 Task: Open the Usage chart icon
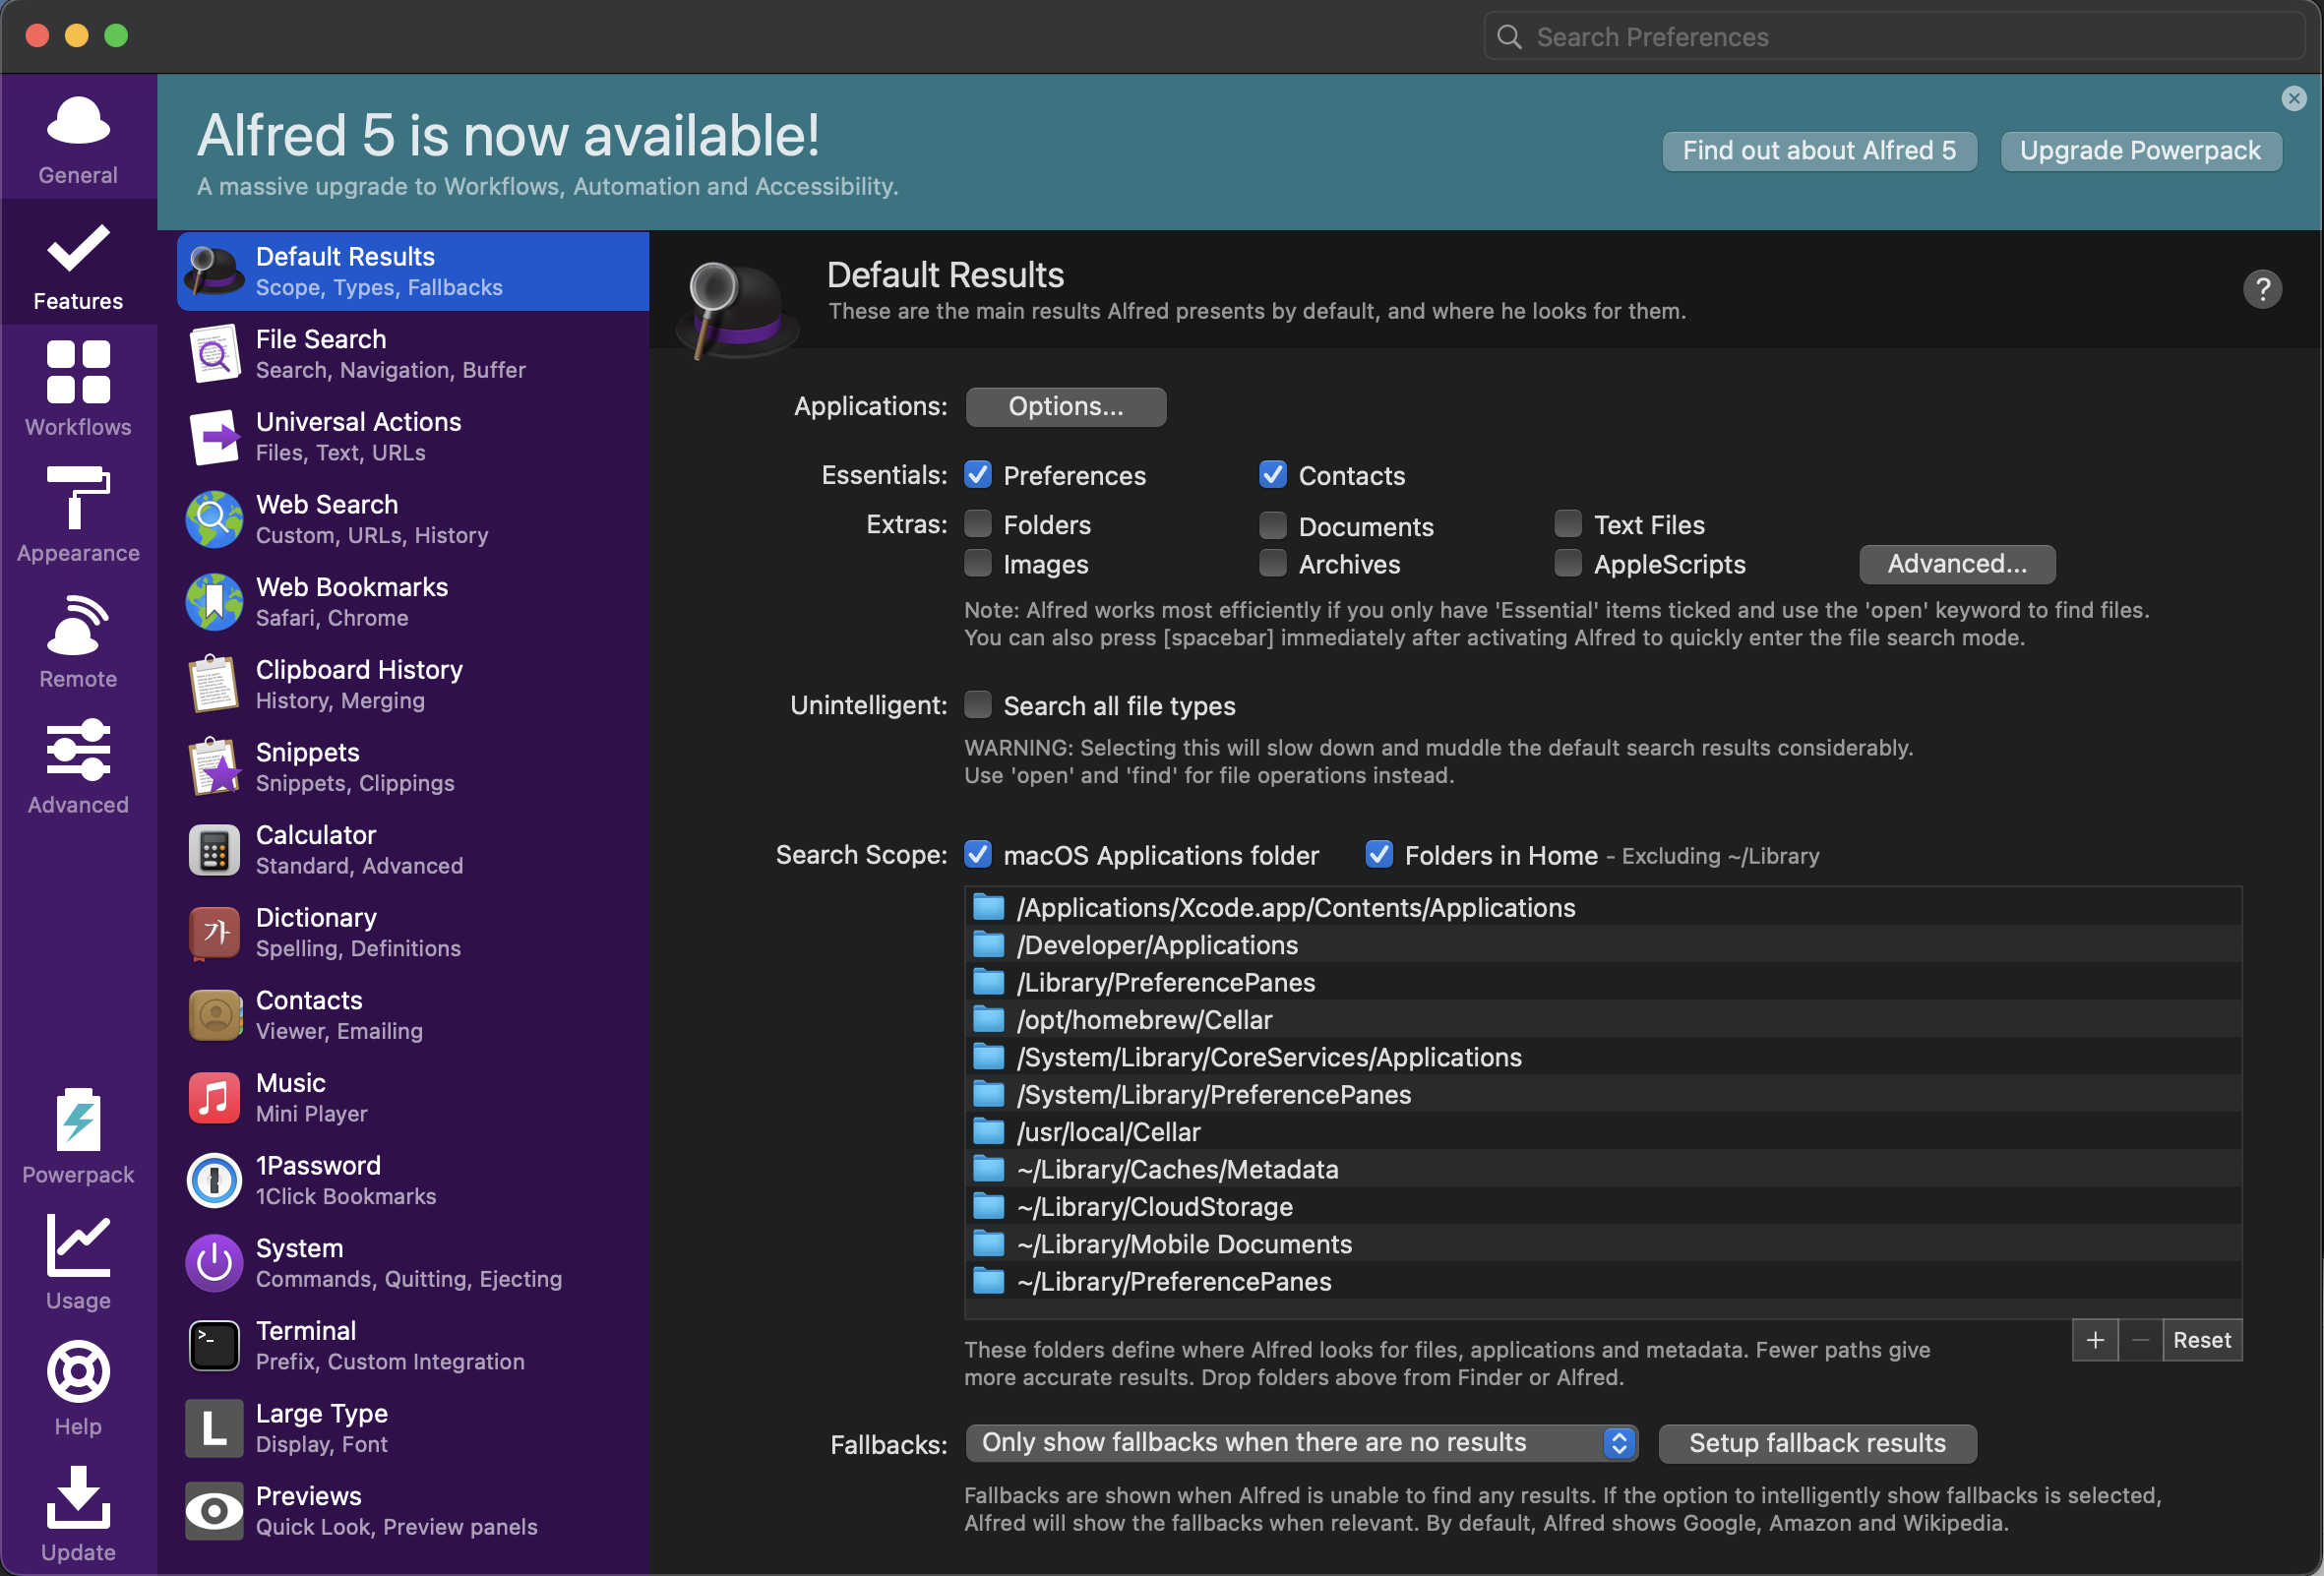click(78, 1246)
